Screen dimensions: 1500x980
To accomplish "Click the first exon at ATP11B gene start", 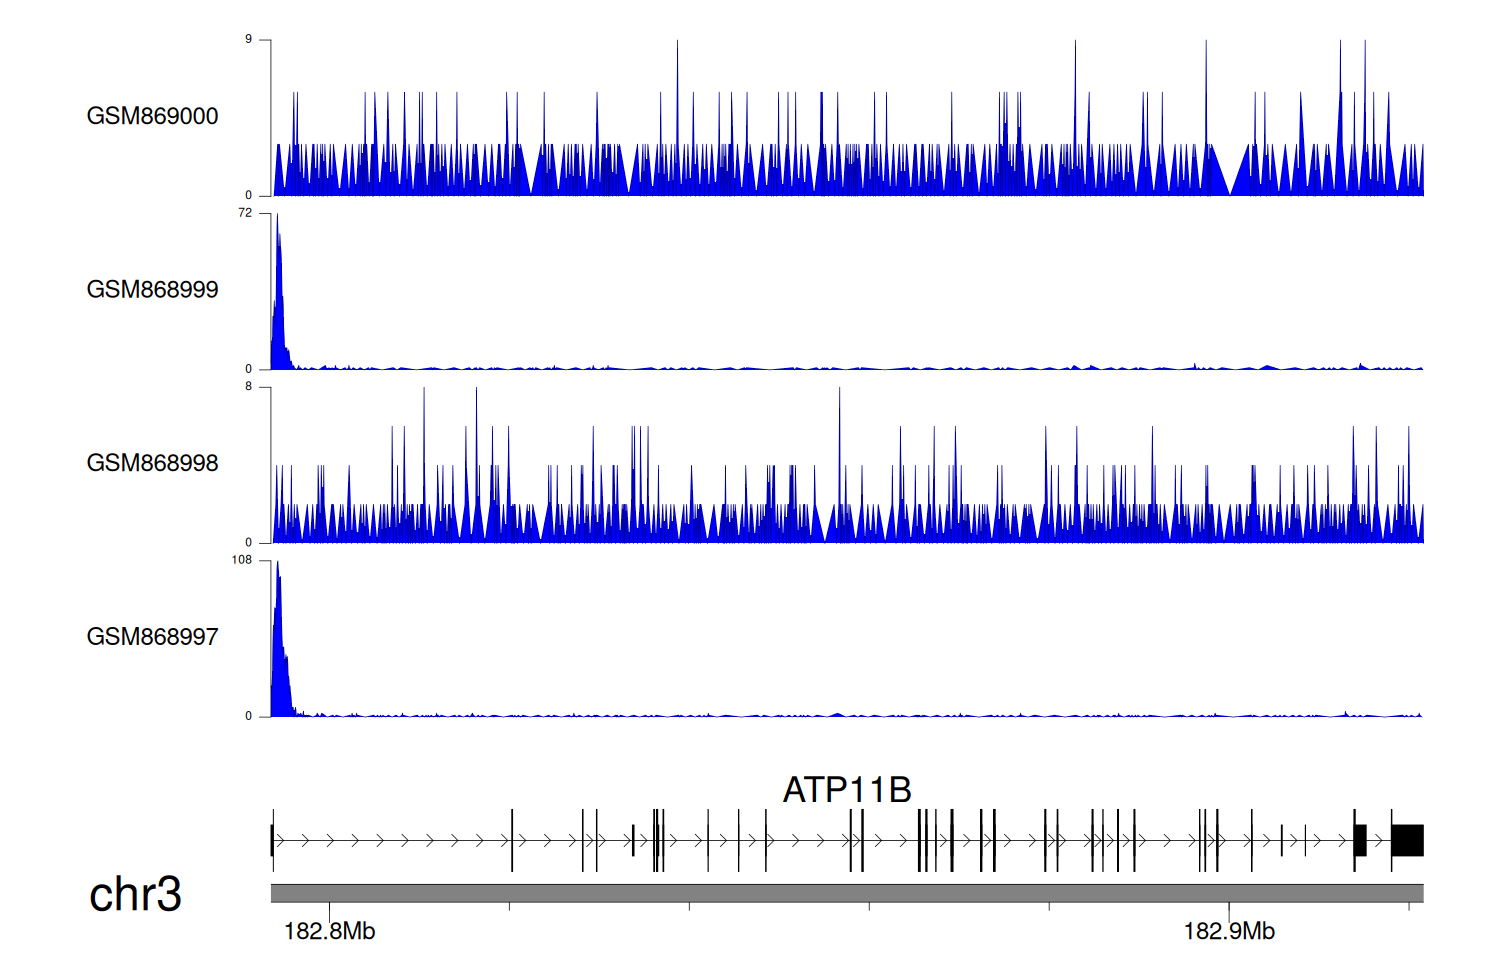I will pyautogui.click(x=272, y=840).
